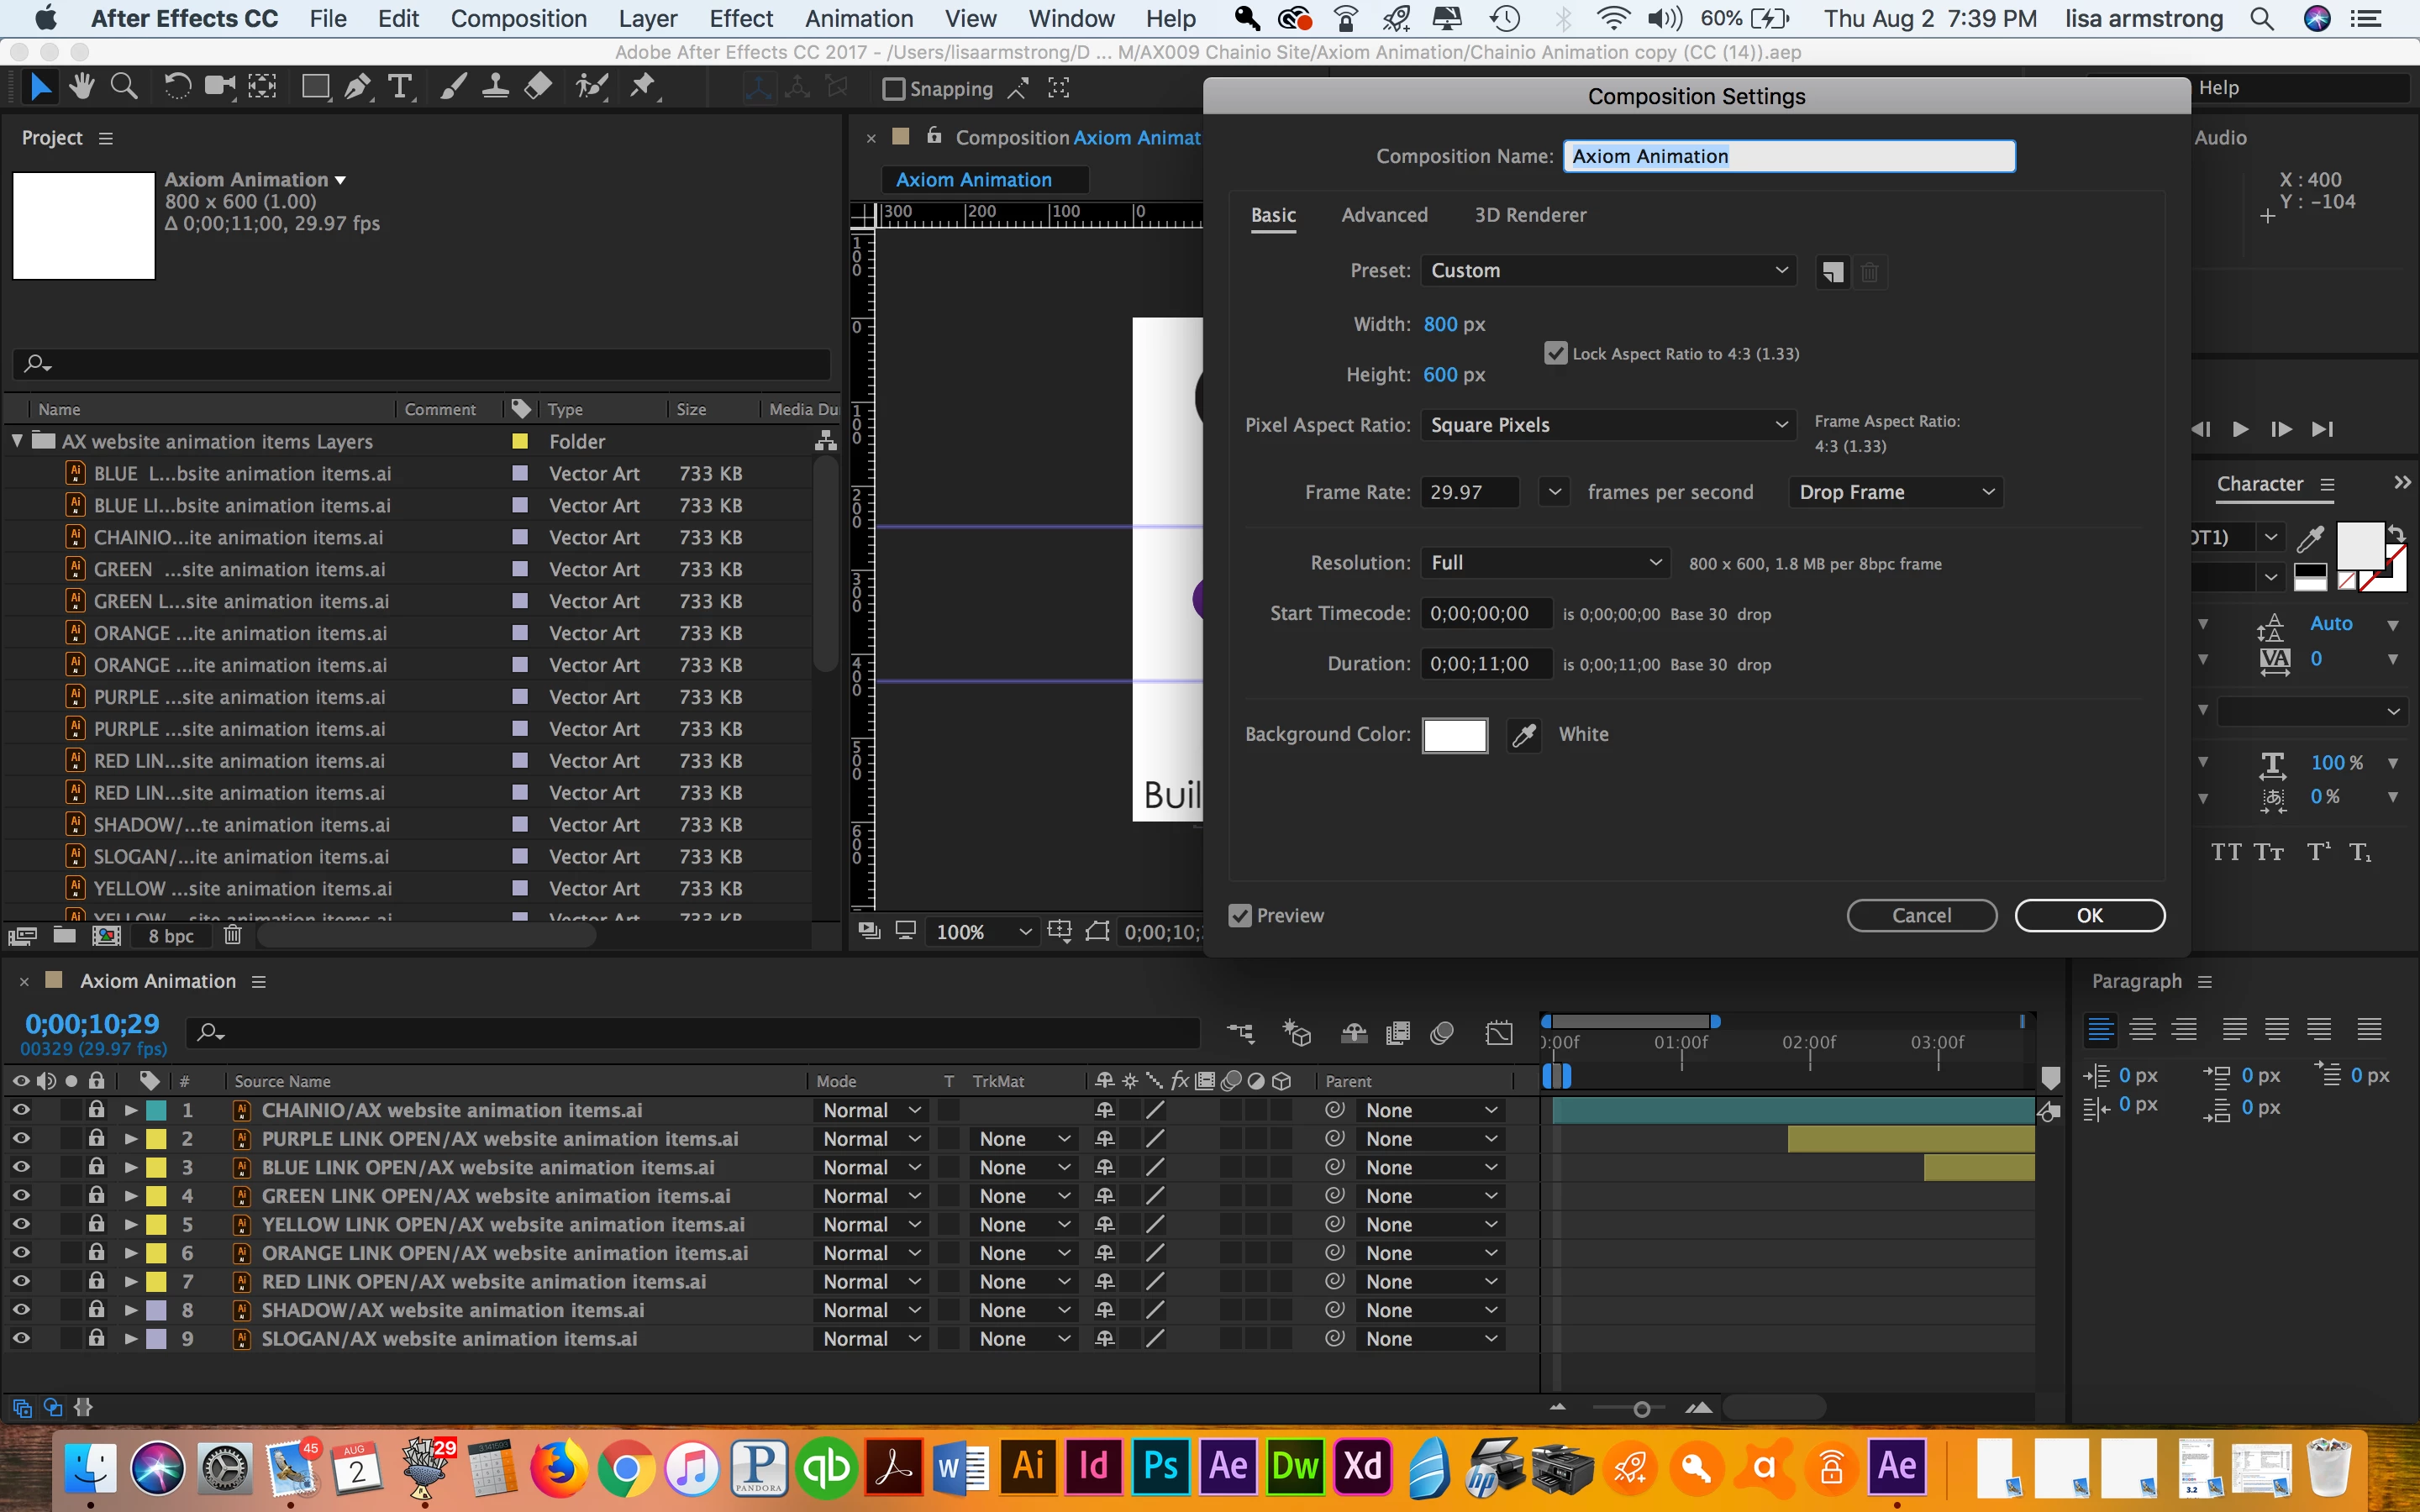Screen dimensions: 2420x1512
Task: Delete selected project item with trash icon
Action: pyautogui.click(x=233, y=935)
